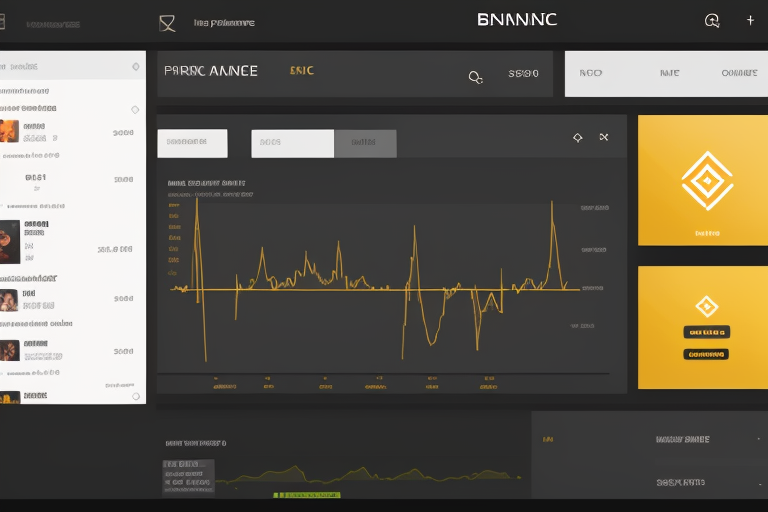Click the green progress bar under the mini chart
768x512 pixels.
tap(307, 495)
